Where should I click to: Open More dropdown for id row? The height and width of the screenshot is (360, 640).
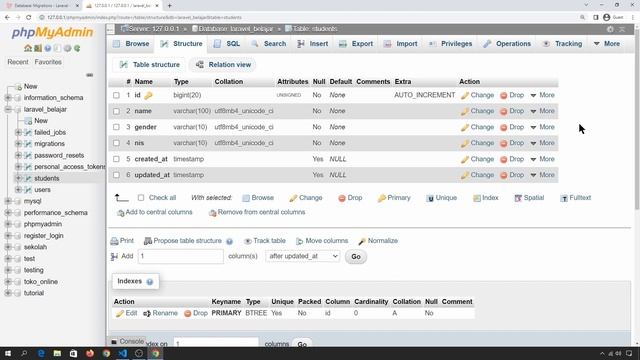click(542, 95)
